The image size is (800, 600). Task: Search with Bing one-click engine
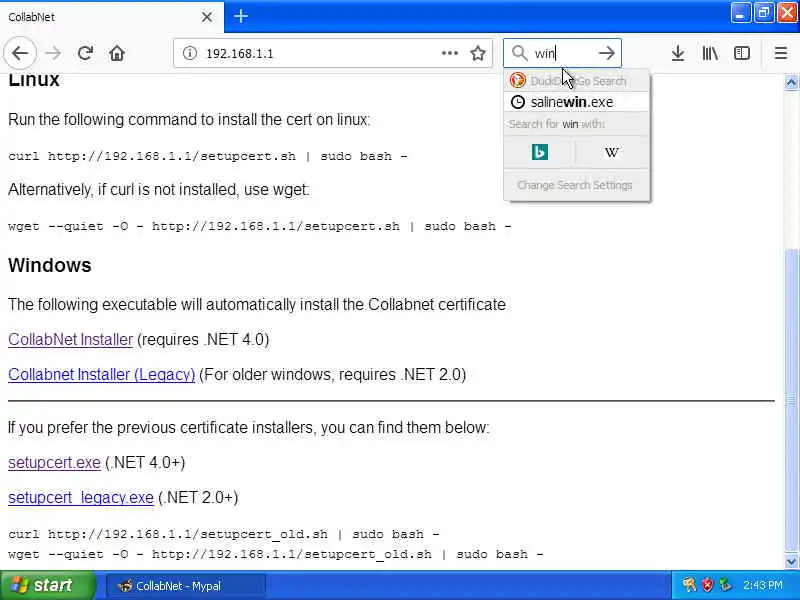coord(539,152)
